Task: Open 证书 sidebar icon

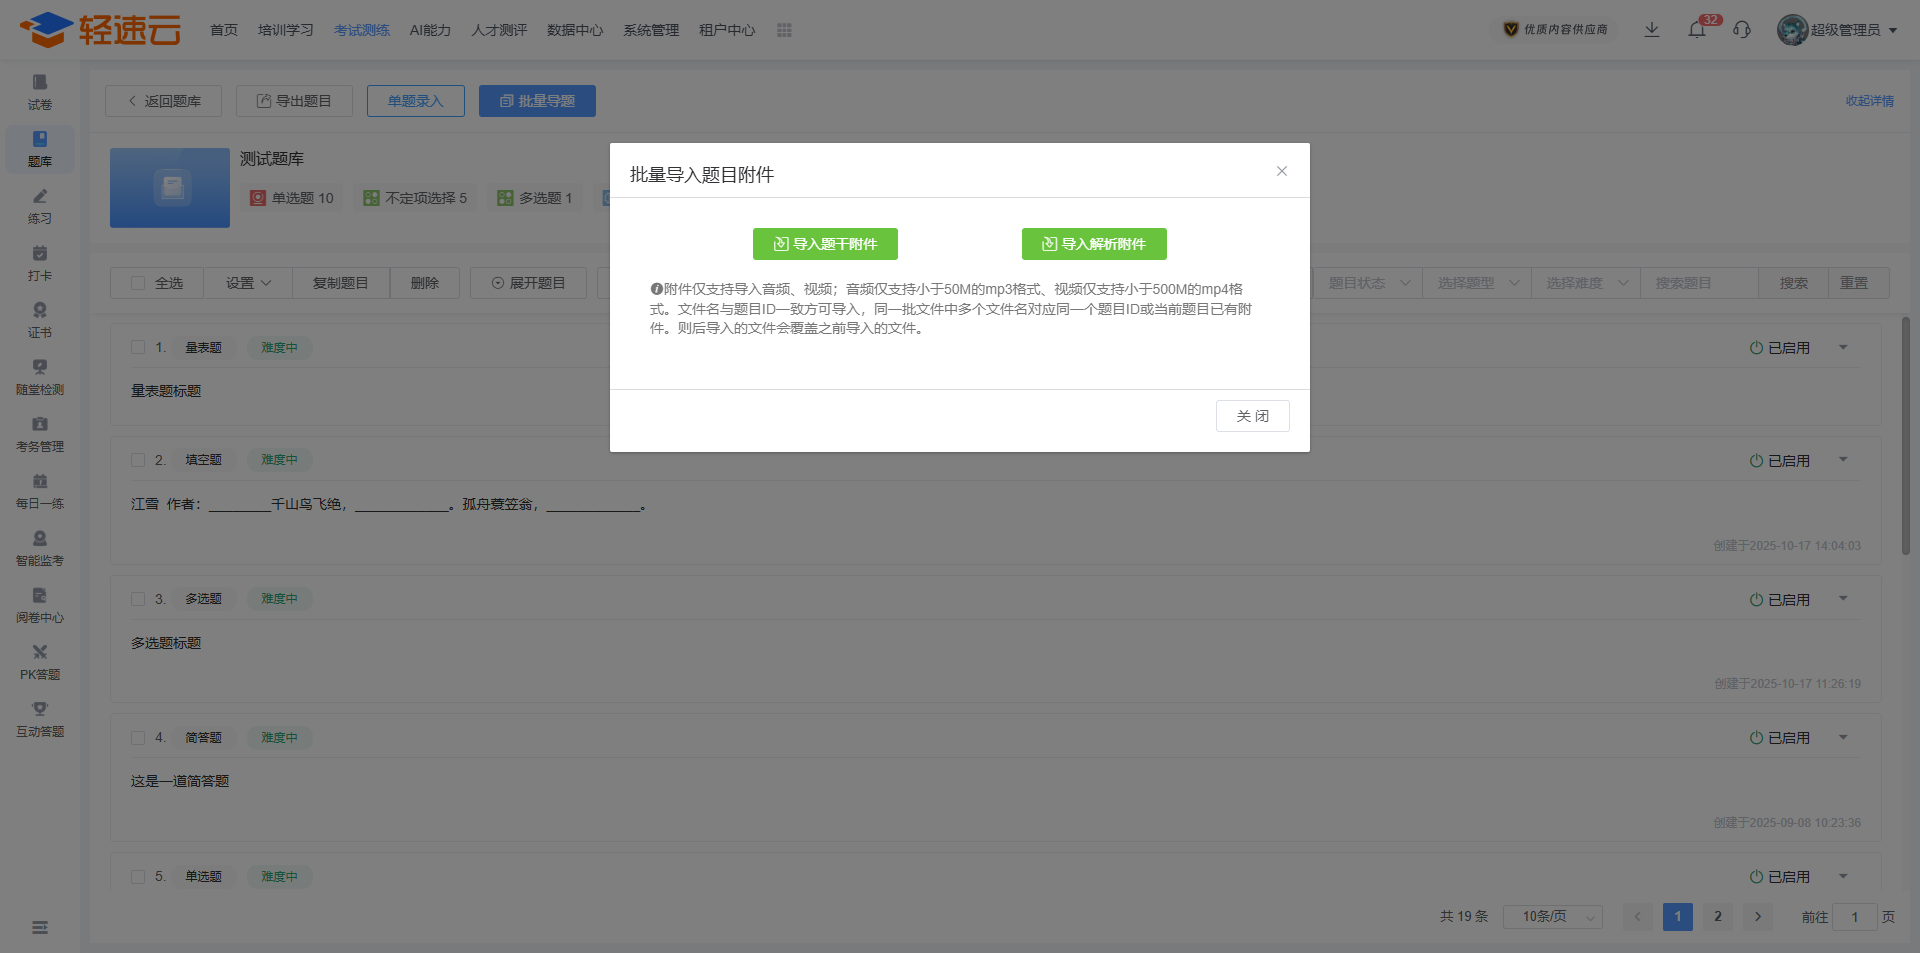Action: click(x=40, y=320)
